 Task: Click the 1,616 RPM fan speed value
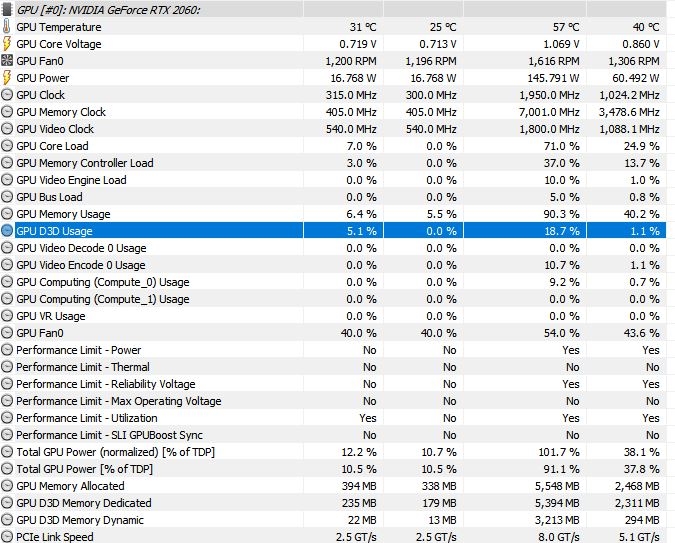[554, 61]
